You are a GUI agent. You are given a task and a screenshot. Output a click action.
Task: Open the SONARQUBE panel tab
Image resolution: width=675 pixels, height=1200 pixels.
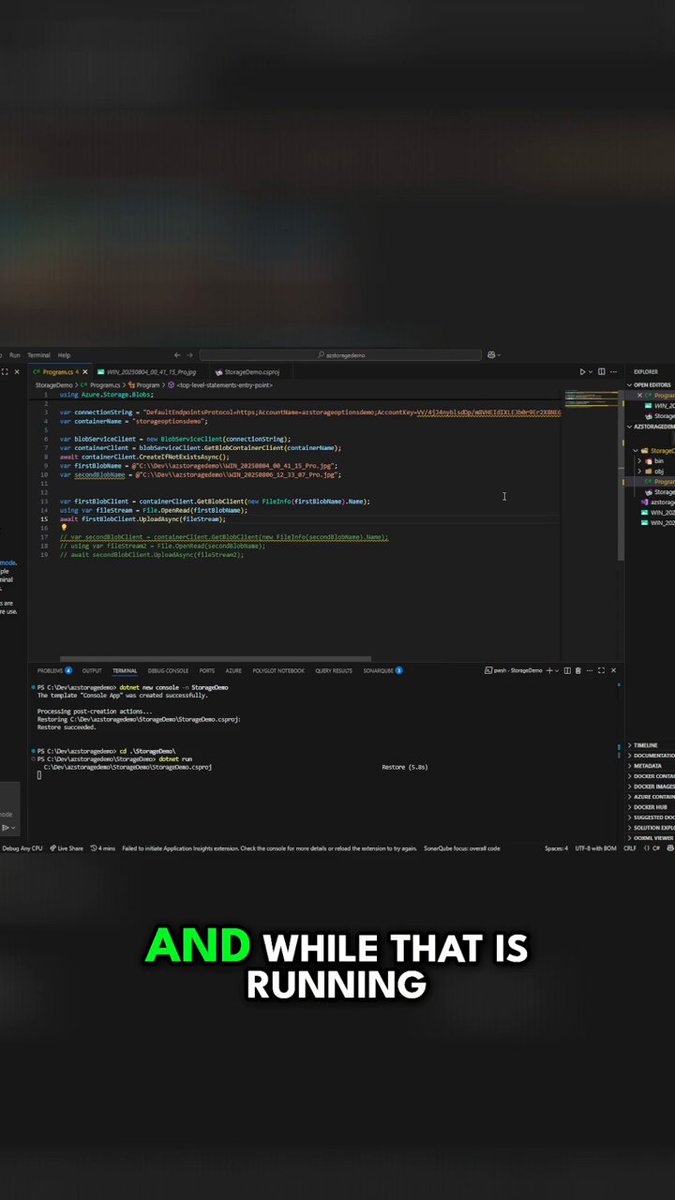tap(383, 671)
